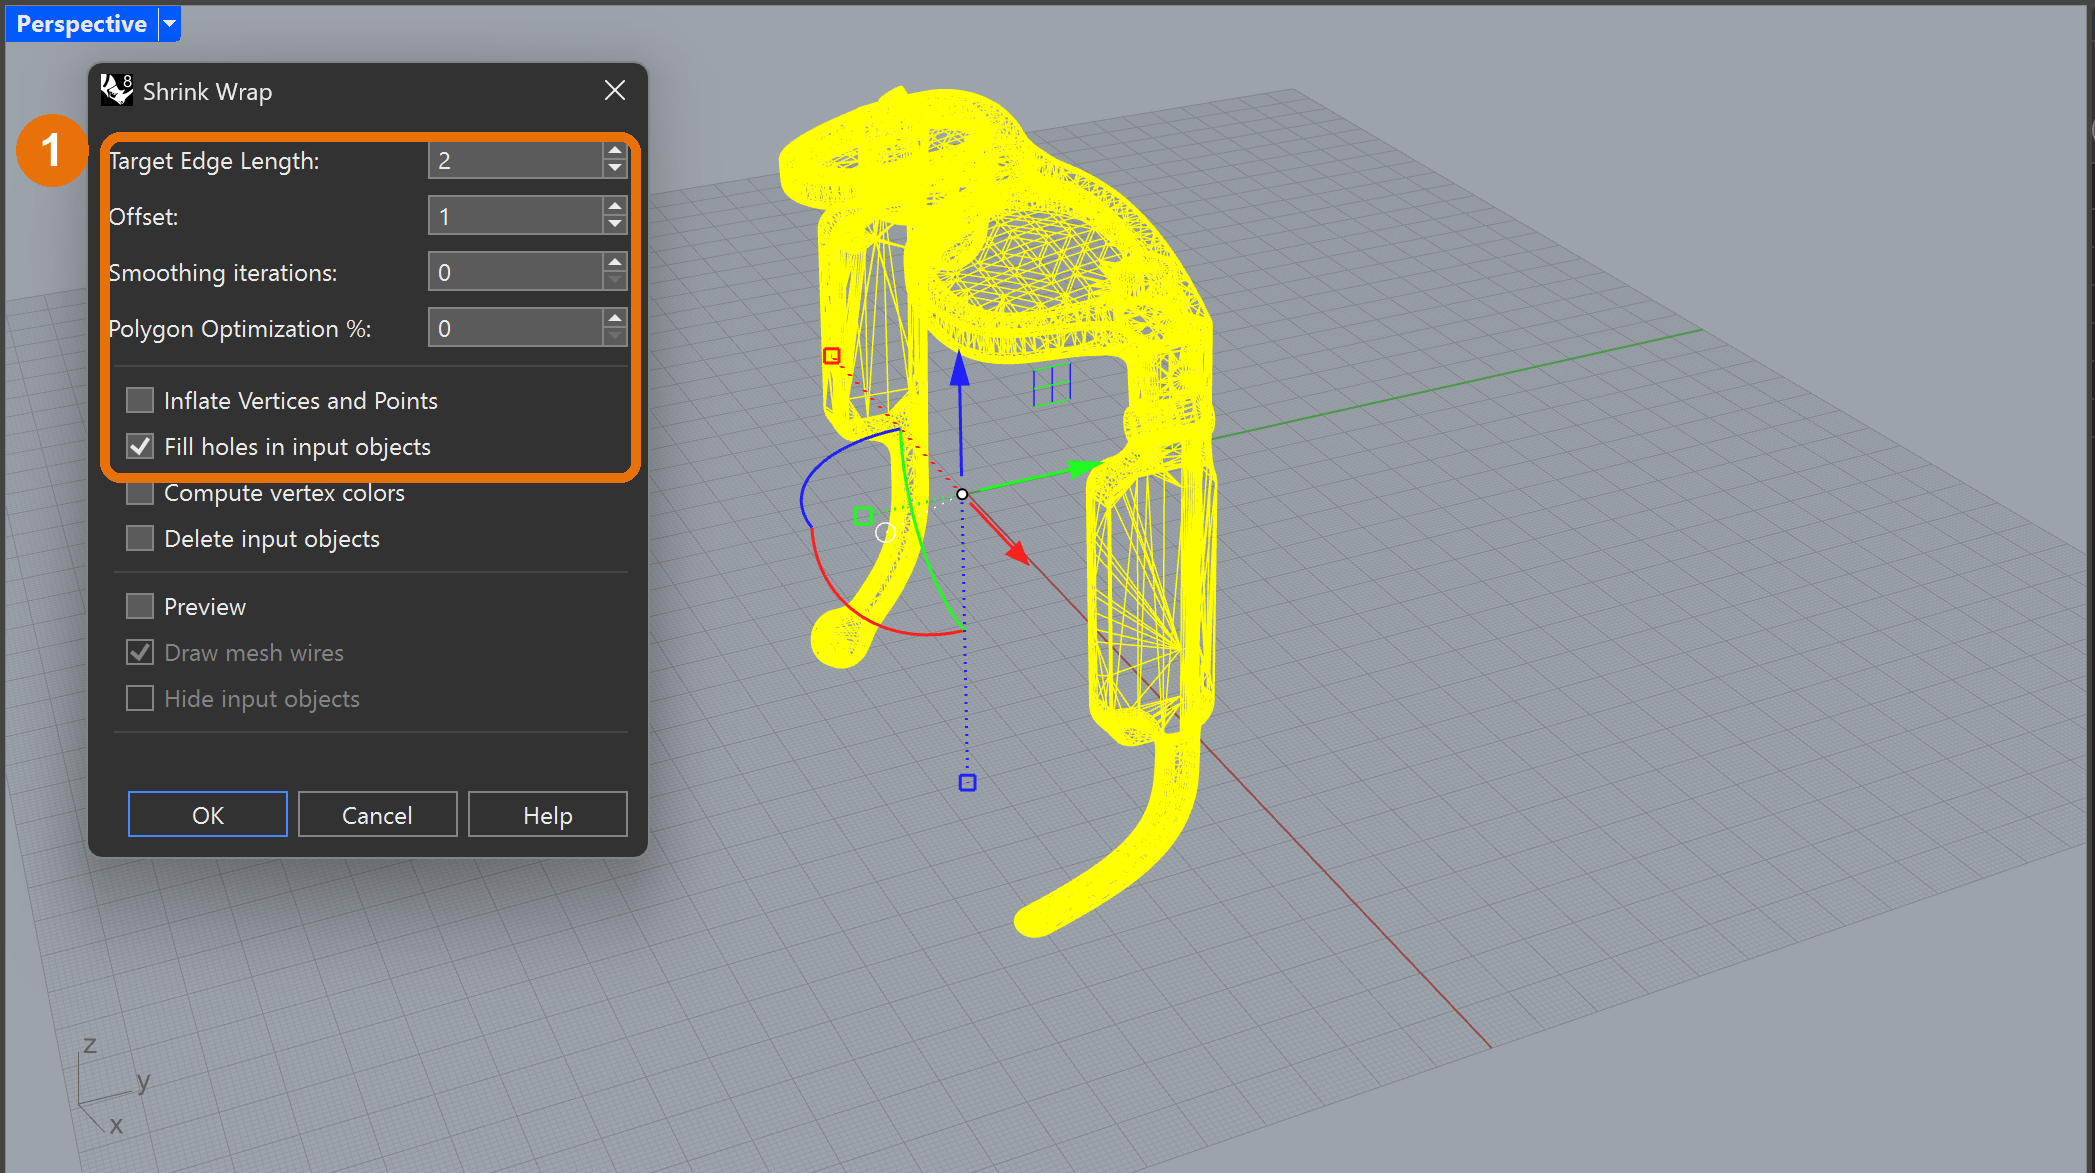2095x1173 pixels.
Task: Toggle Hide input objects checkbox
Action: point(140,698)
